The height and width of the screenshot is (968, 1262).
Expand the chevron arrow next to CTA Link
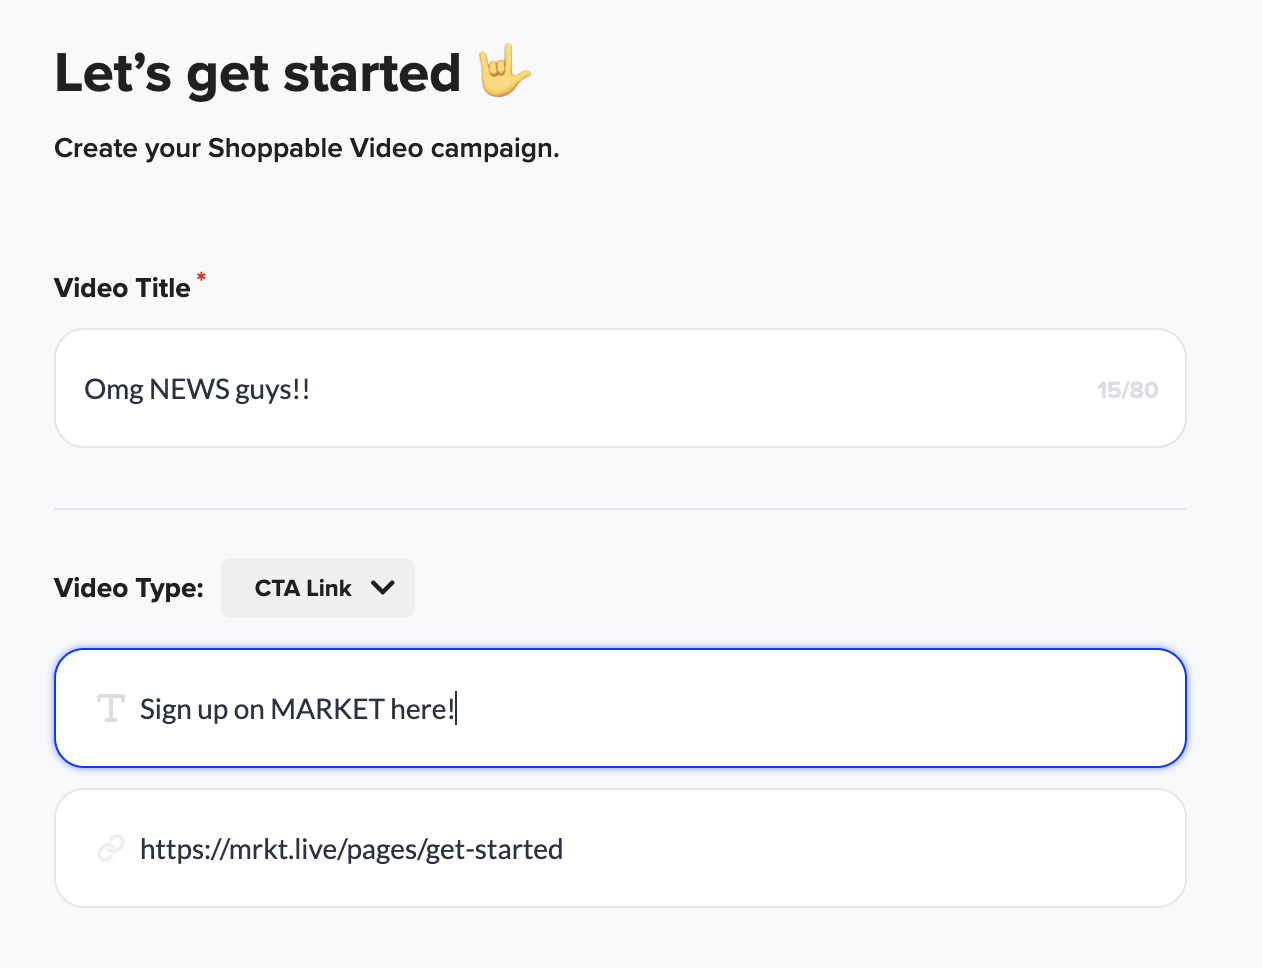point(382,588)
